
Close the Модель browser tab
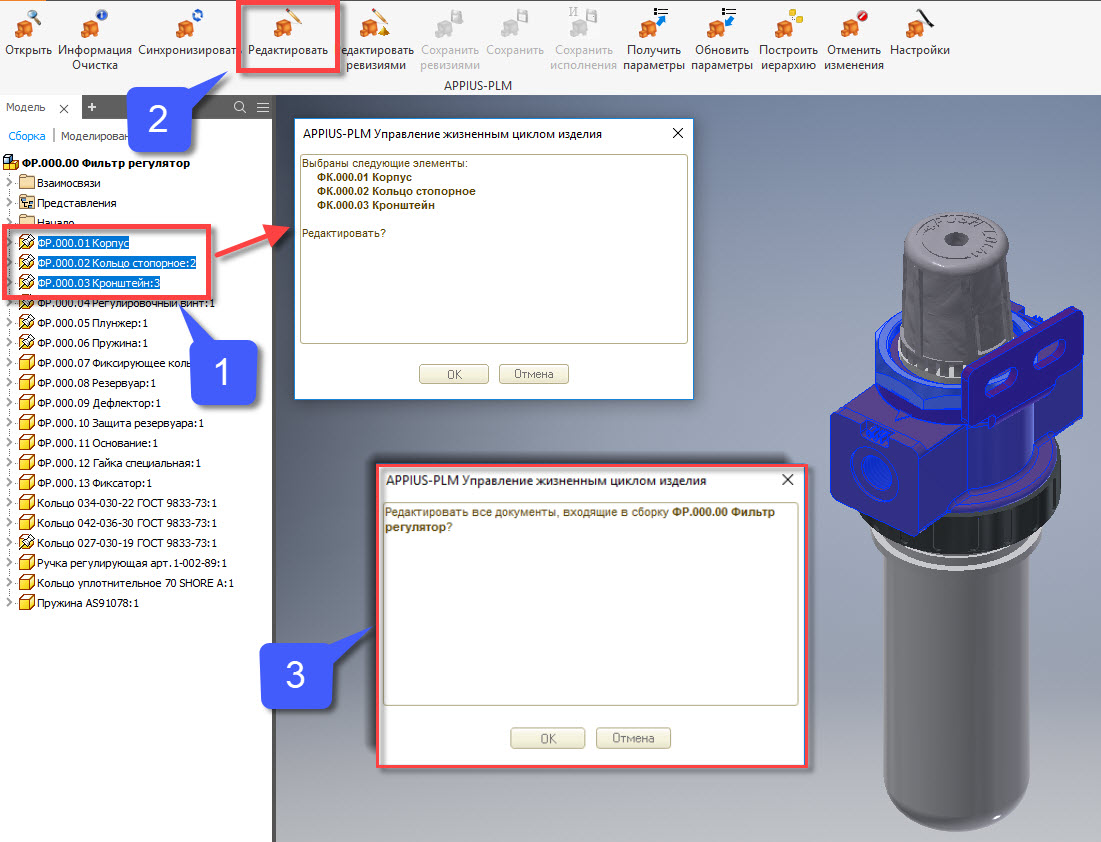[64, 109]
